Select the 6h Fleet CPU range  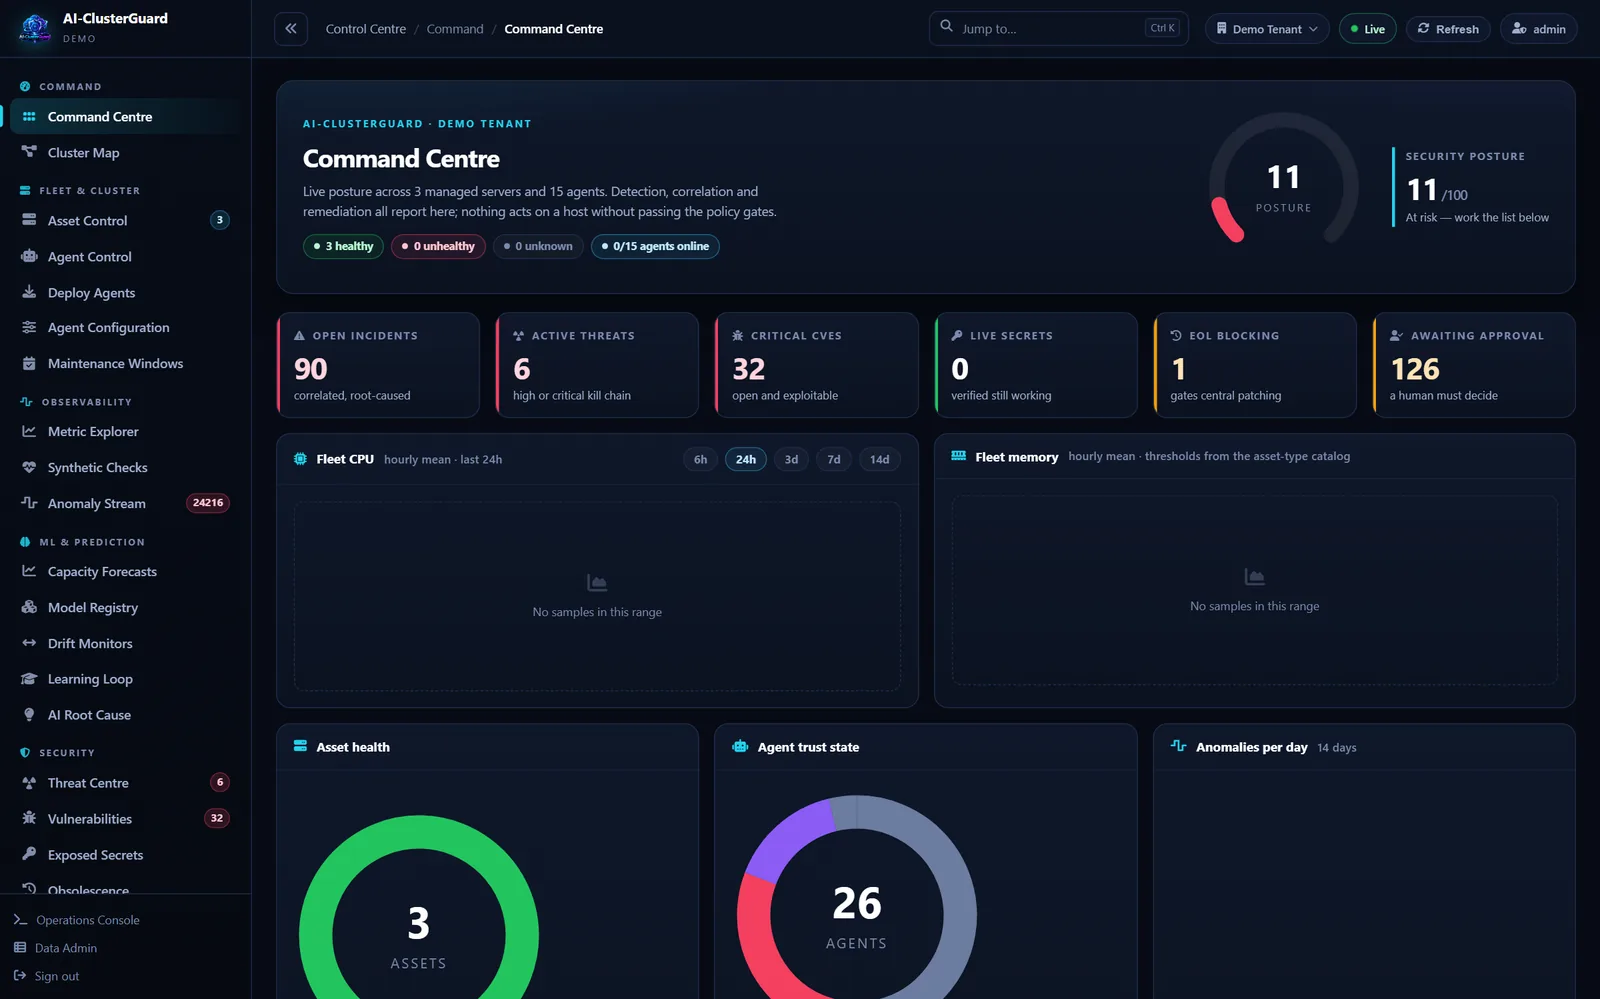(700, 459)
